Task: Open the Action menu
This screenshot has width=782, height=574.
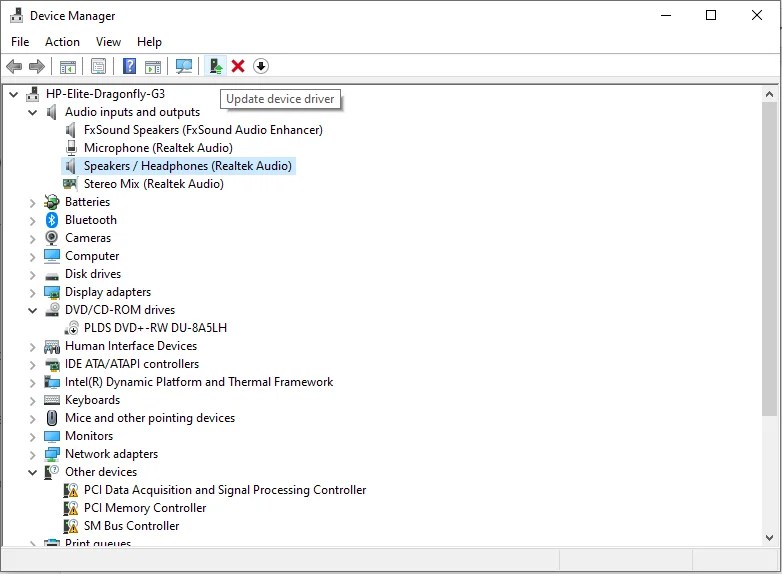Action: tap(62, 42)
